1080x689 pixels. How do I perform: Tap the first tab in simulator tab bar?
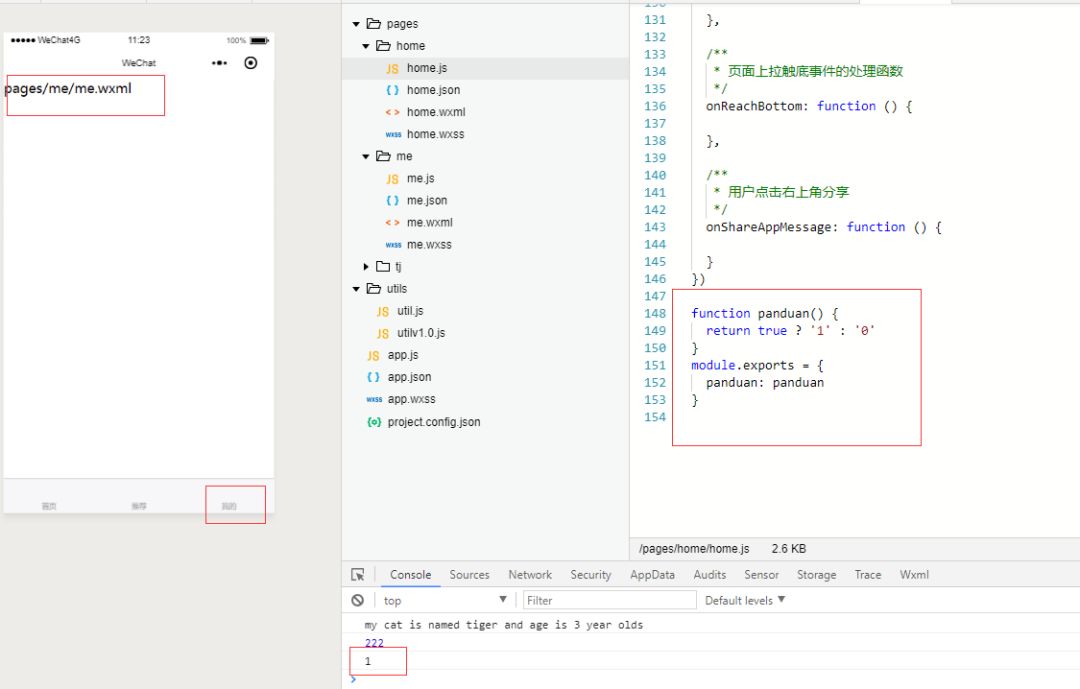[49, 497]
